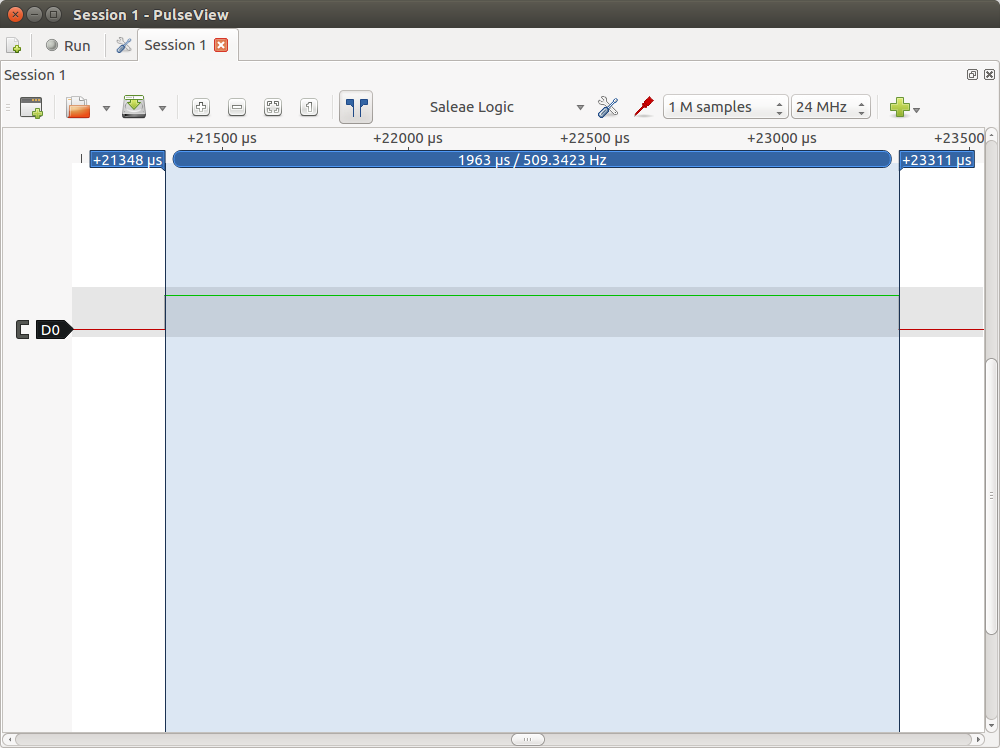This screenshot has width=1000, height=748.
Task: Toggle the show cursors button
Action: point(356,107)
